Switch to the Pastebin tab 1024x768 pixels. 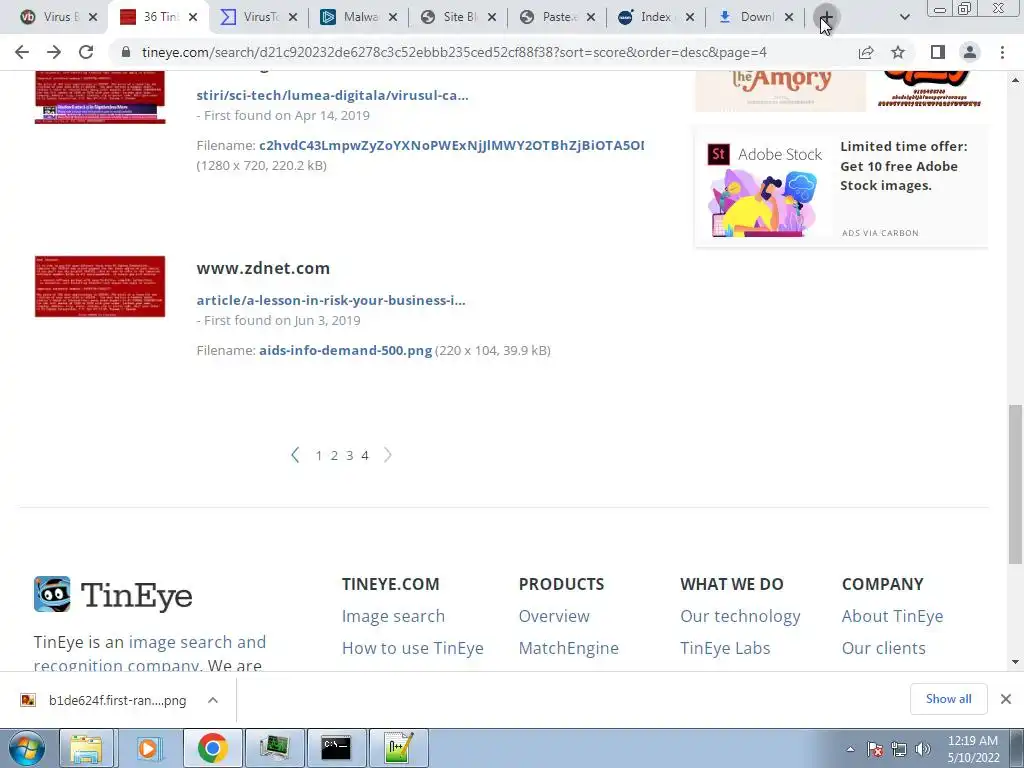(558, 17)
